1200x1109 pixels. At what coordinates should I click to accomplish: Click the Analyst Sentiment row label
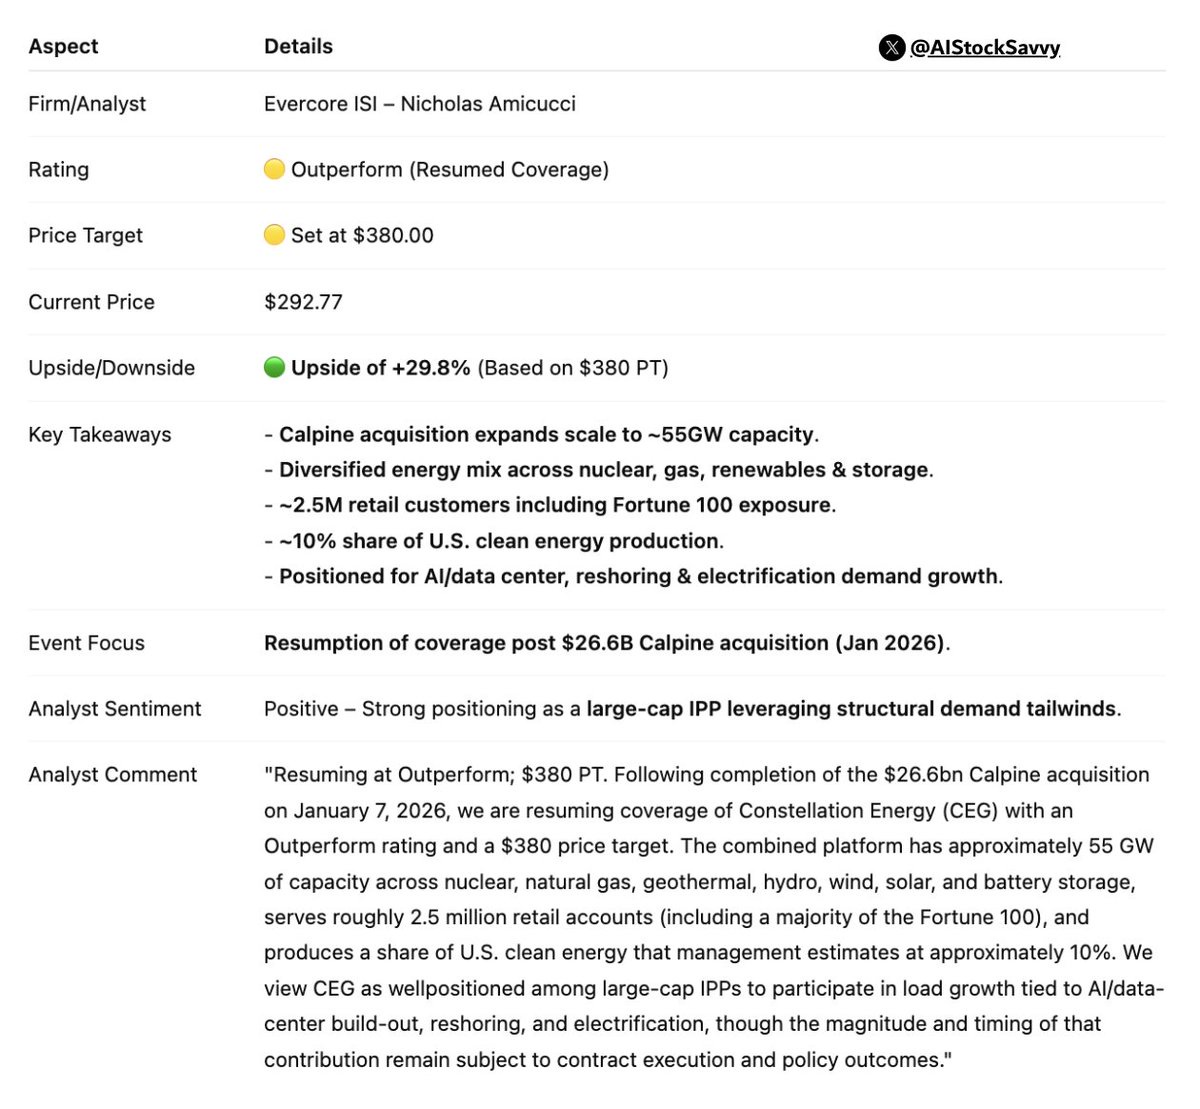(x=114, y=709)
